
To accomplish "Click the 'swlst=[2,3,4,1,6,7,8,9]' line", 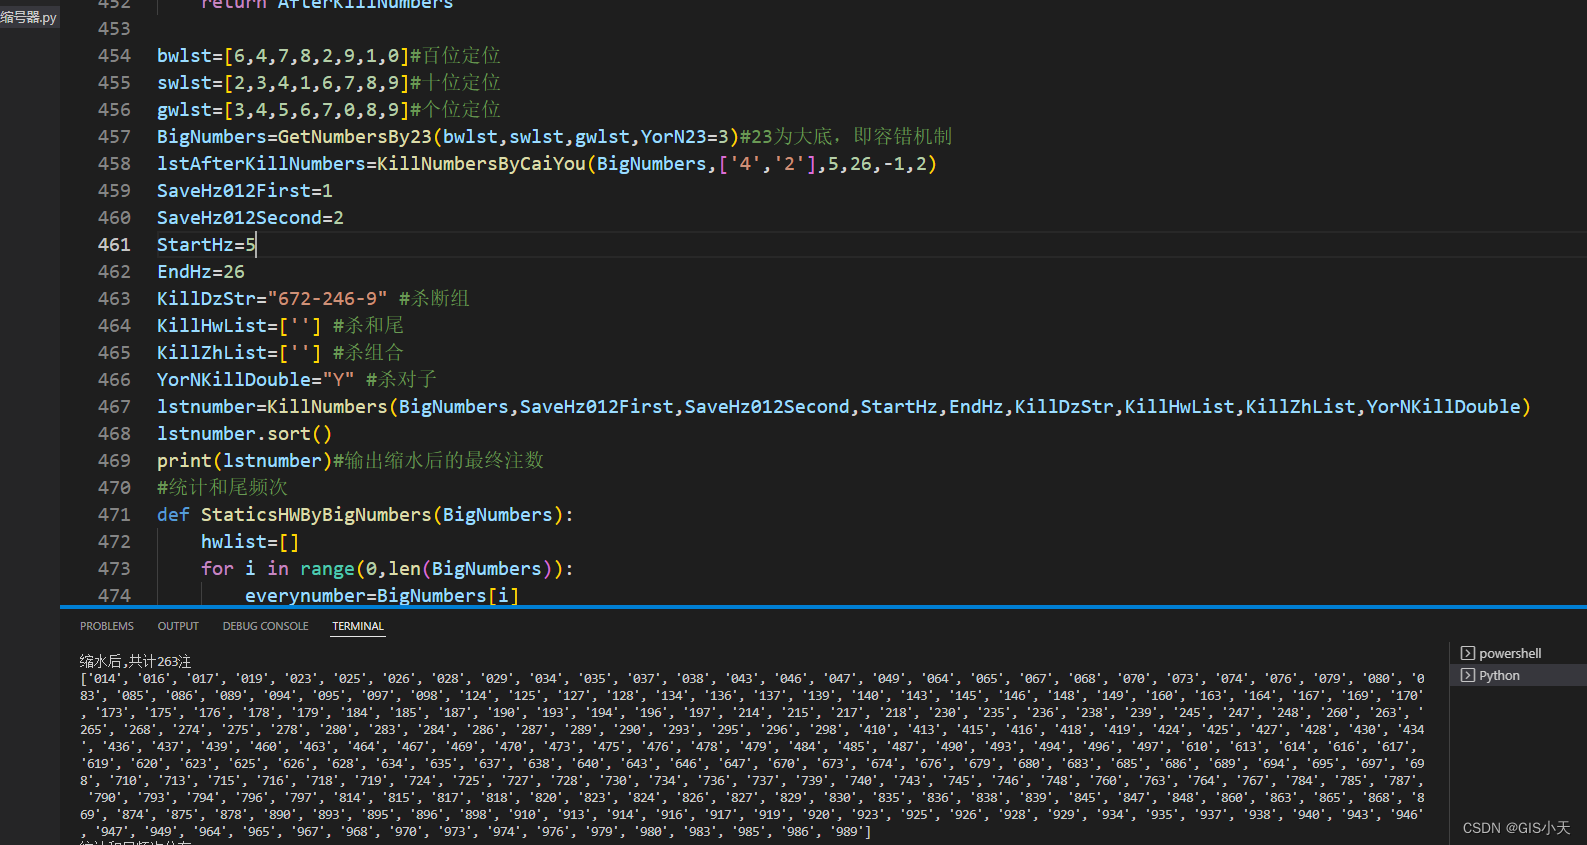I will (x=328, y=82).
